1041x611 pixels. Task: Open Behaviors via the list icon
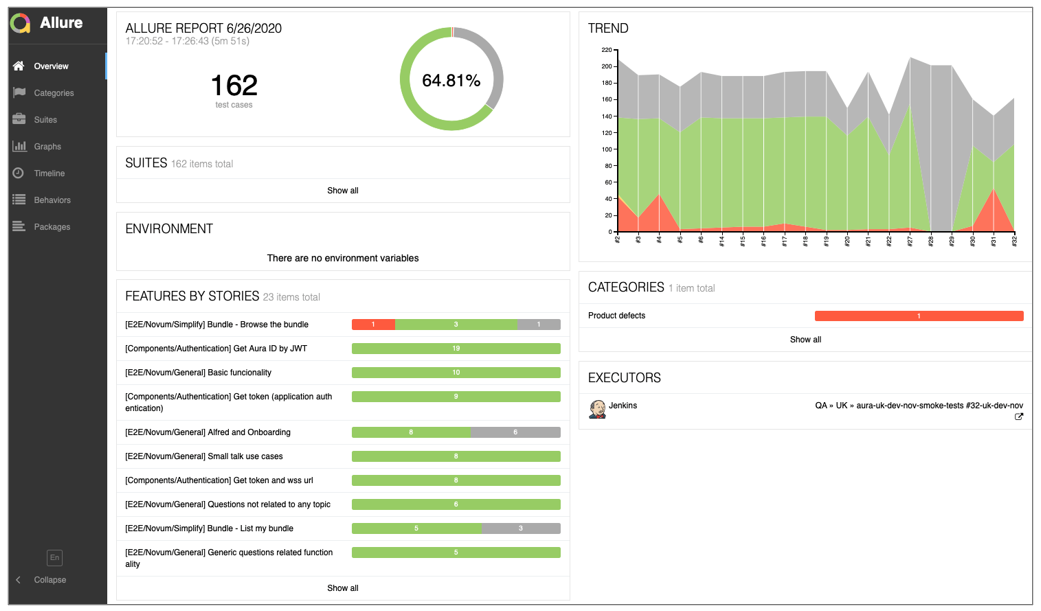19,199
